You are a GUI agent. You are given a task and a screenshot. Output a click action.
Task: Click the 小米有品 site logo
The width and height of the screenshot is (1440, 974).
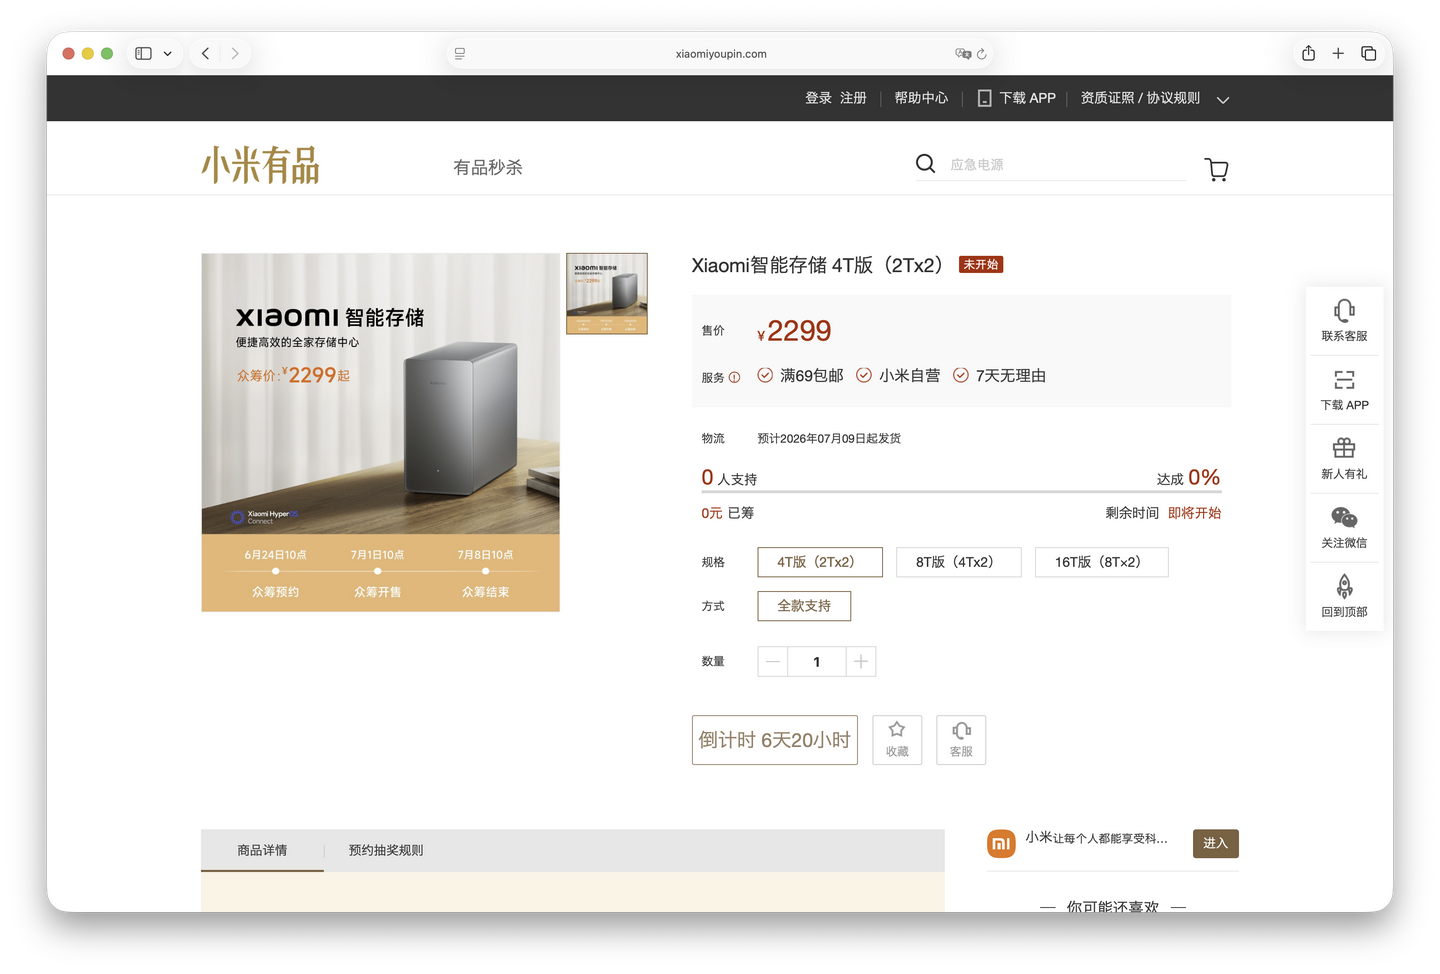click(261, 165)
